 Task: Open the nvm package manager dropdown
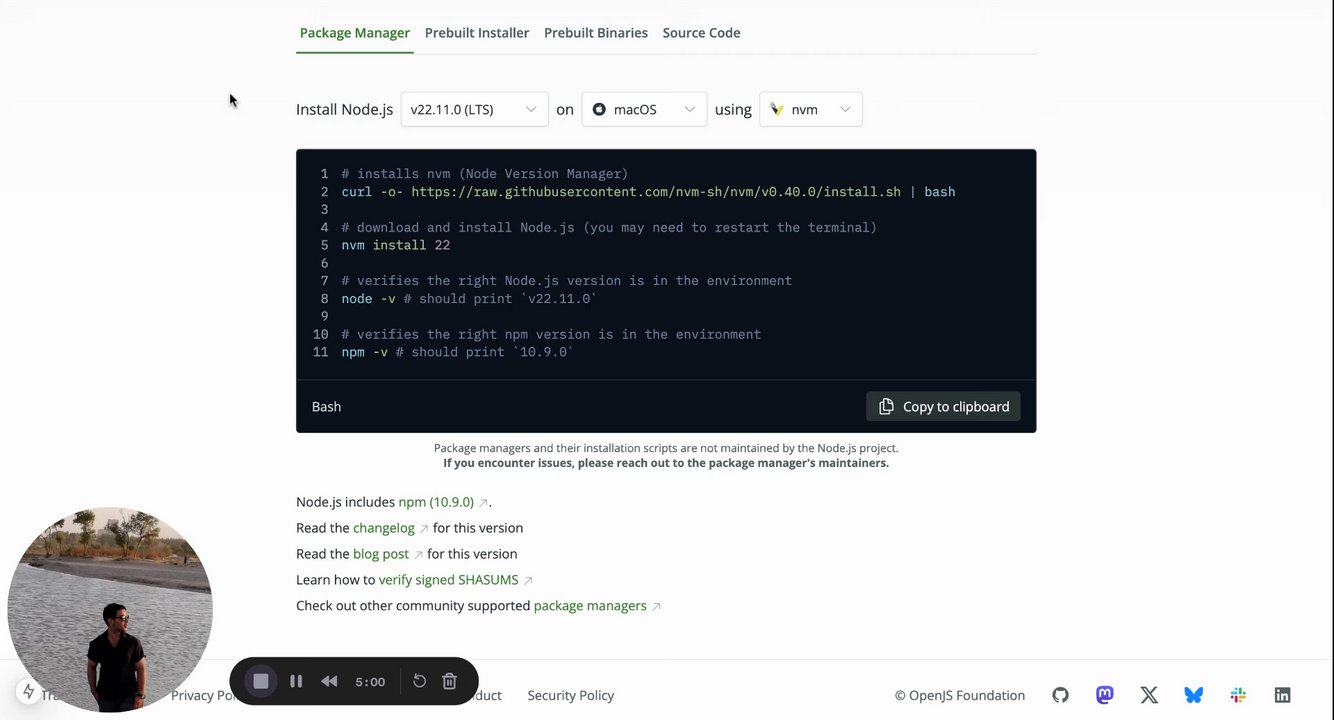[811, 110]
